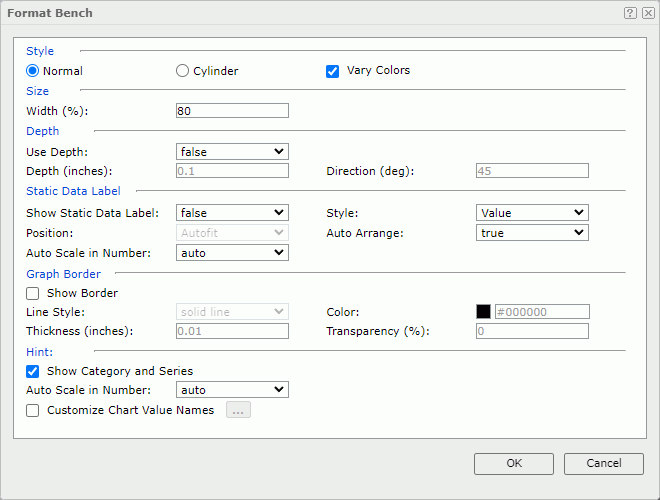This screenshot has width=660, height=500.
Task: Open Static Data Label Auto Scale dropdown
Action: pyautogui.click(x=232, y=253)
